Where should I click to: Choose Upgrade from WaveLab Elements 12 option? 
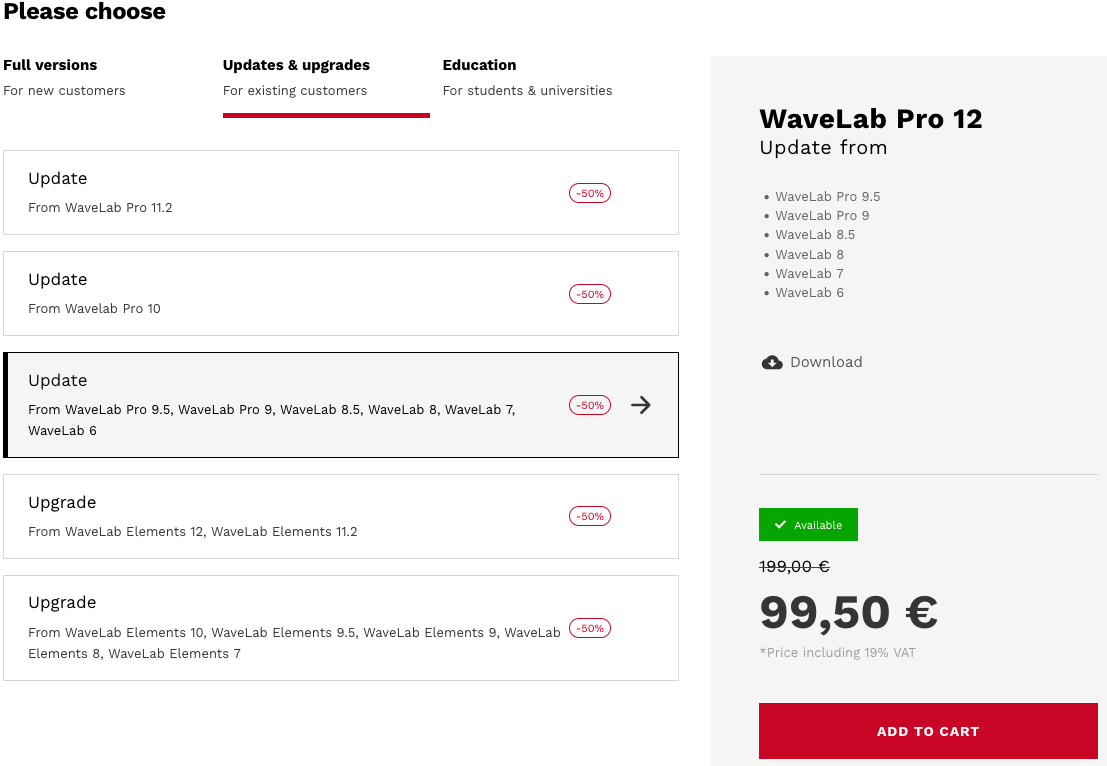[x=300, y=516]
